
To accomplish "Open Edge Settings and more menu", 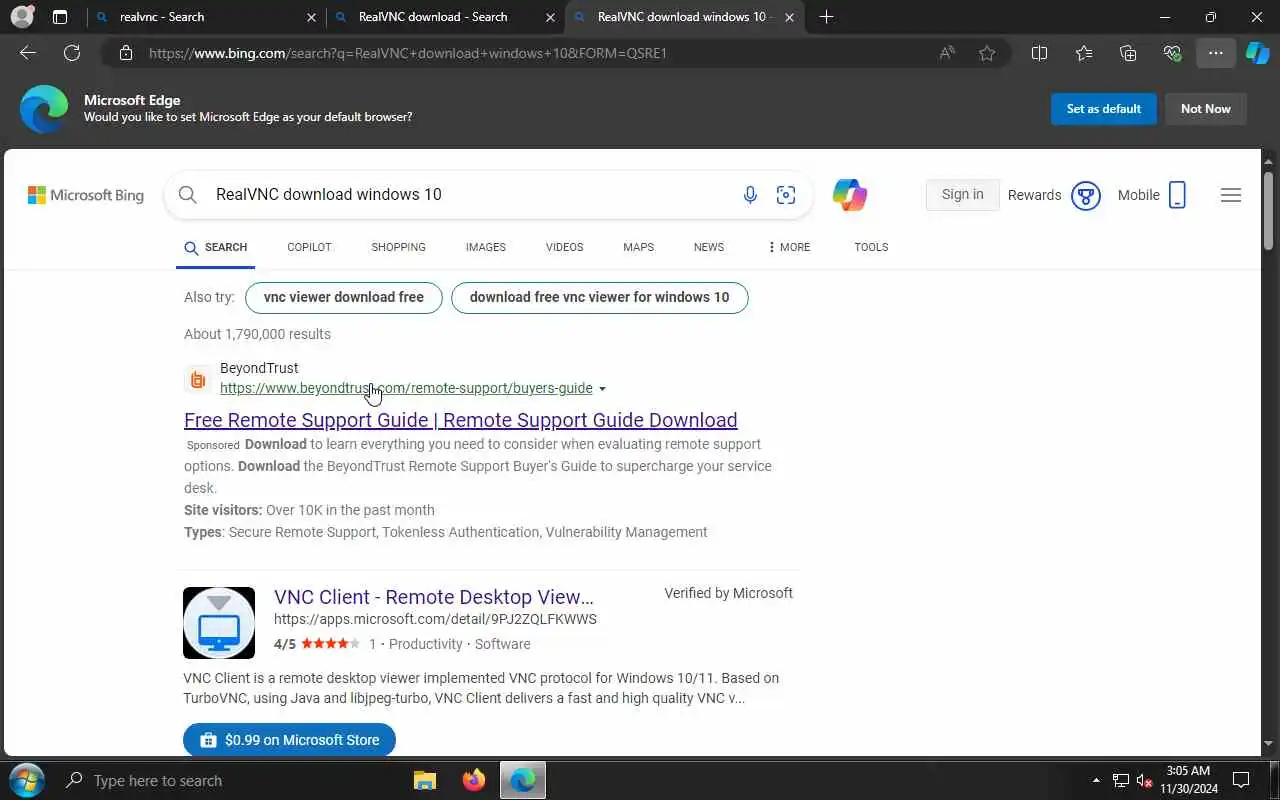I will [1216, 53].
